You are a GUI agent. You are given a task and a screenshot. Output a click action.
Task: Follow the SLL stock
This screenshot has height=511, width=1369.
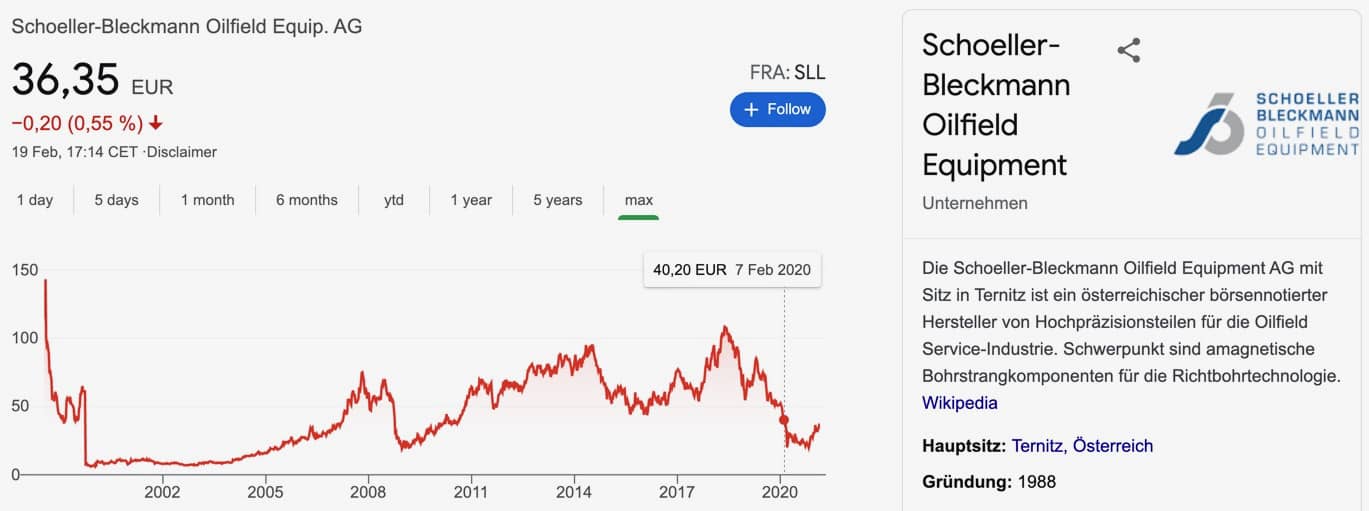[778, 110]
